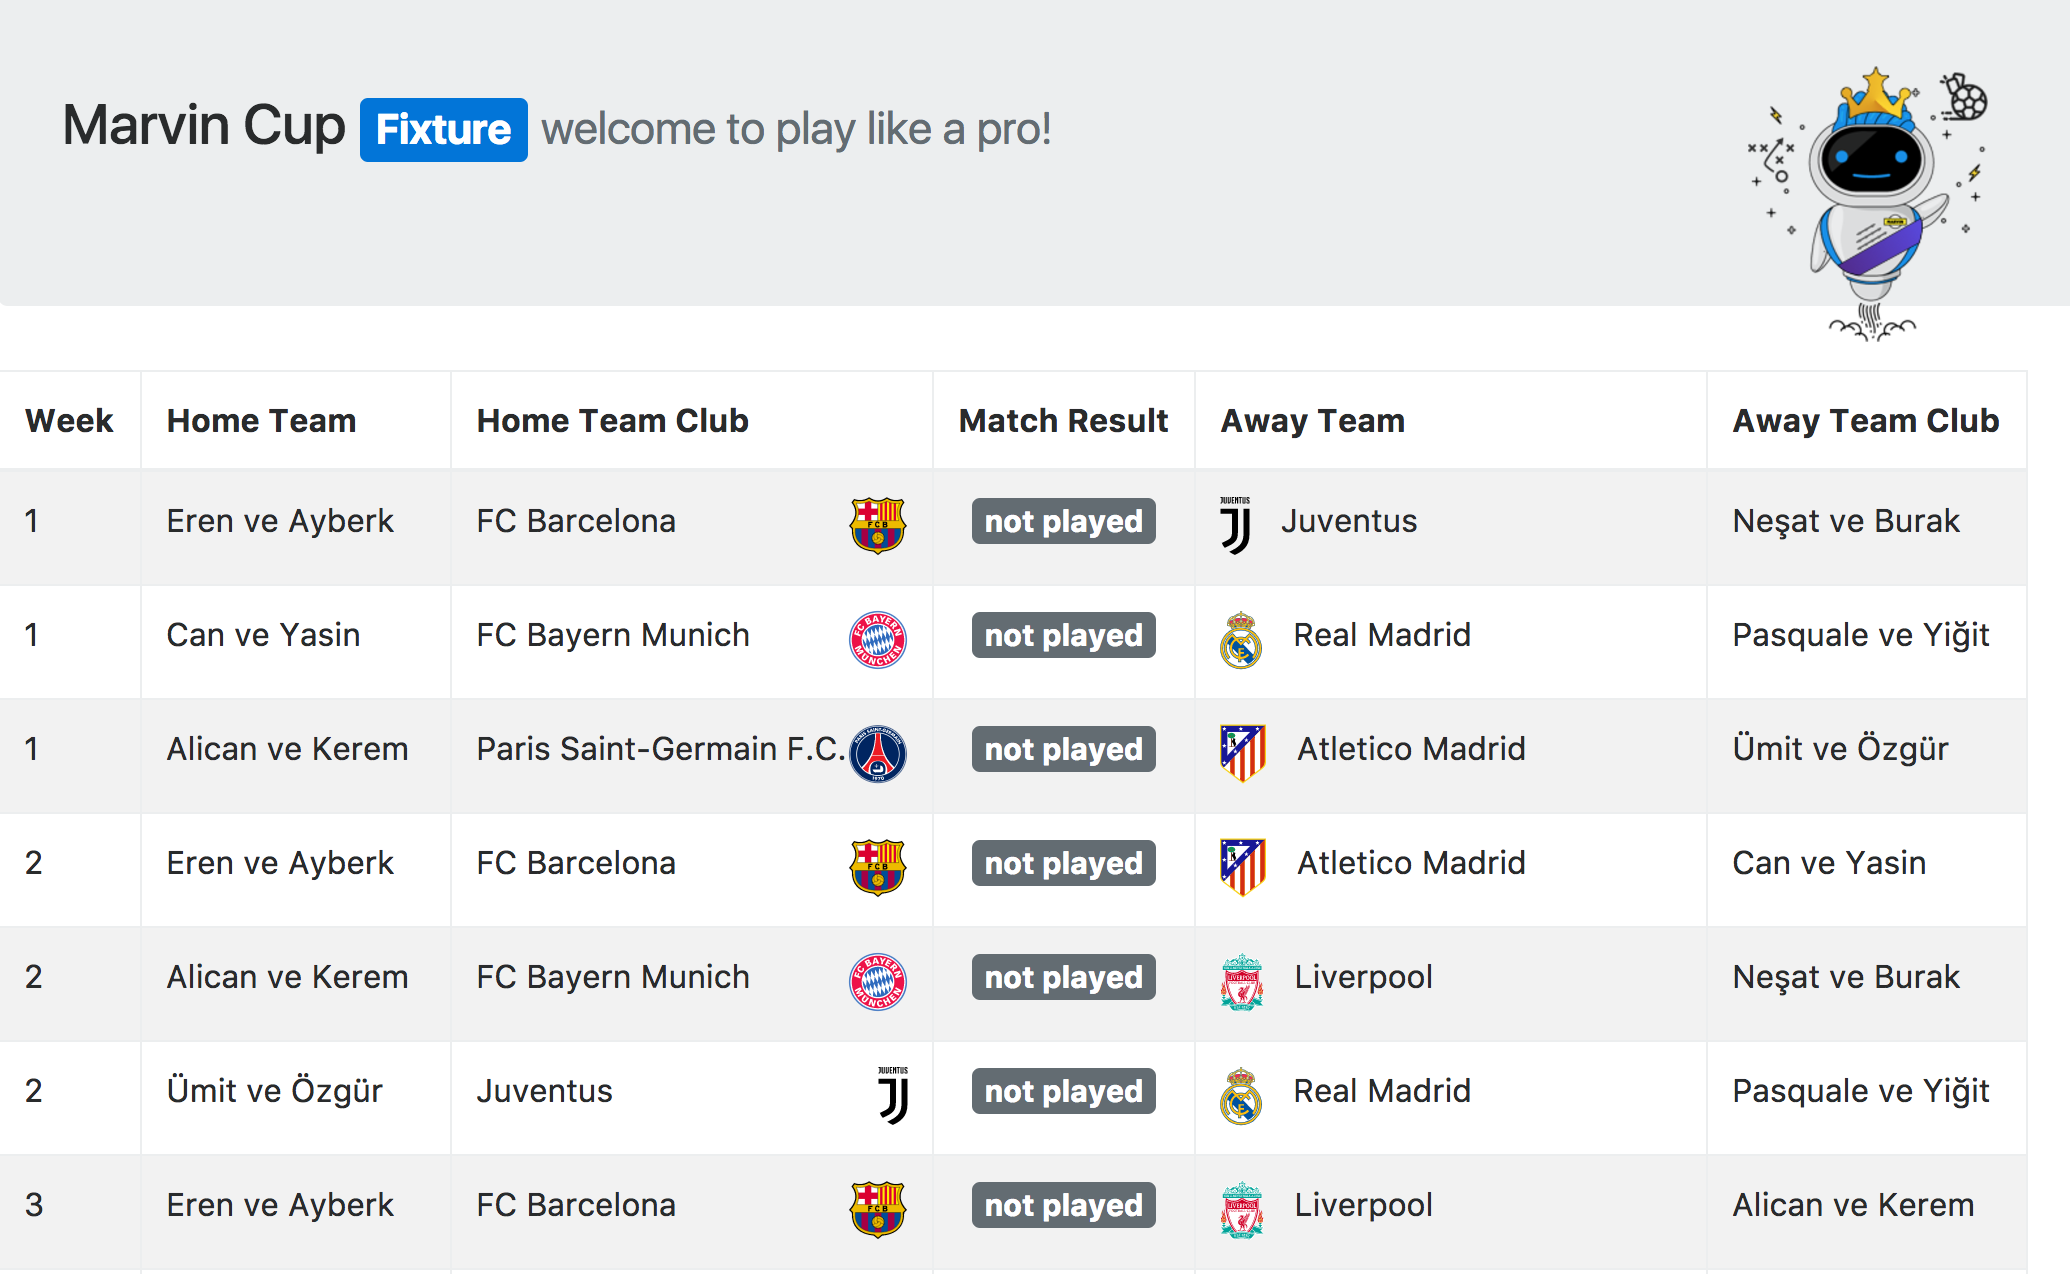This screenshot has height=1274, width=2070.
Task: Click Pasquale ve Yiğit in week 2 row
Action: coord(1861,1091)
